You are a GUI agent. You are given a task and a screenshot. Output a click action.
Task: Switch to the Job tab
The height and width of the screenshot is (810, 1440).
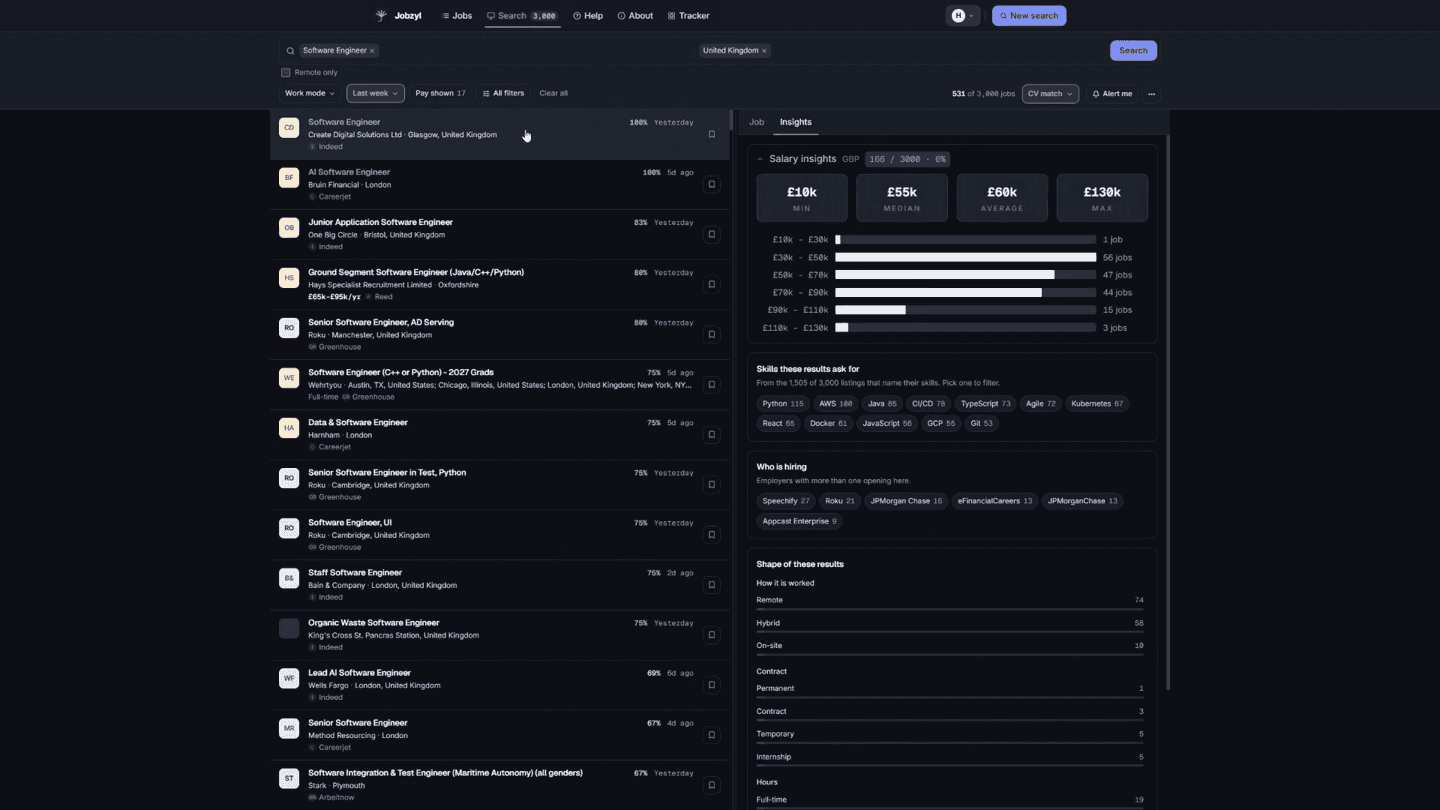pos(757,122)
